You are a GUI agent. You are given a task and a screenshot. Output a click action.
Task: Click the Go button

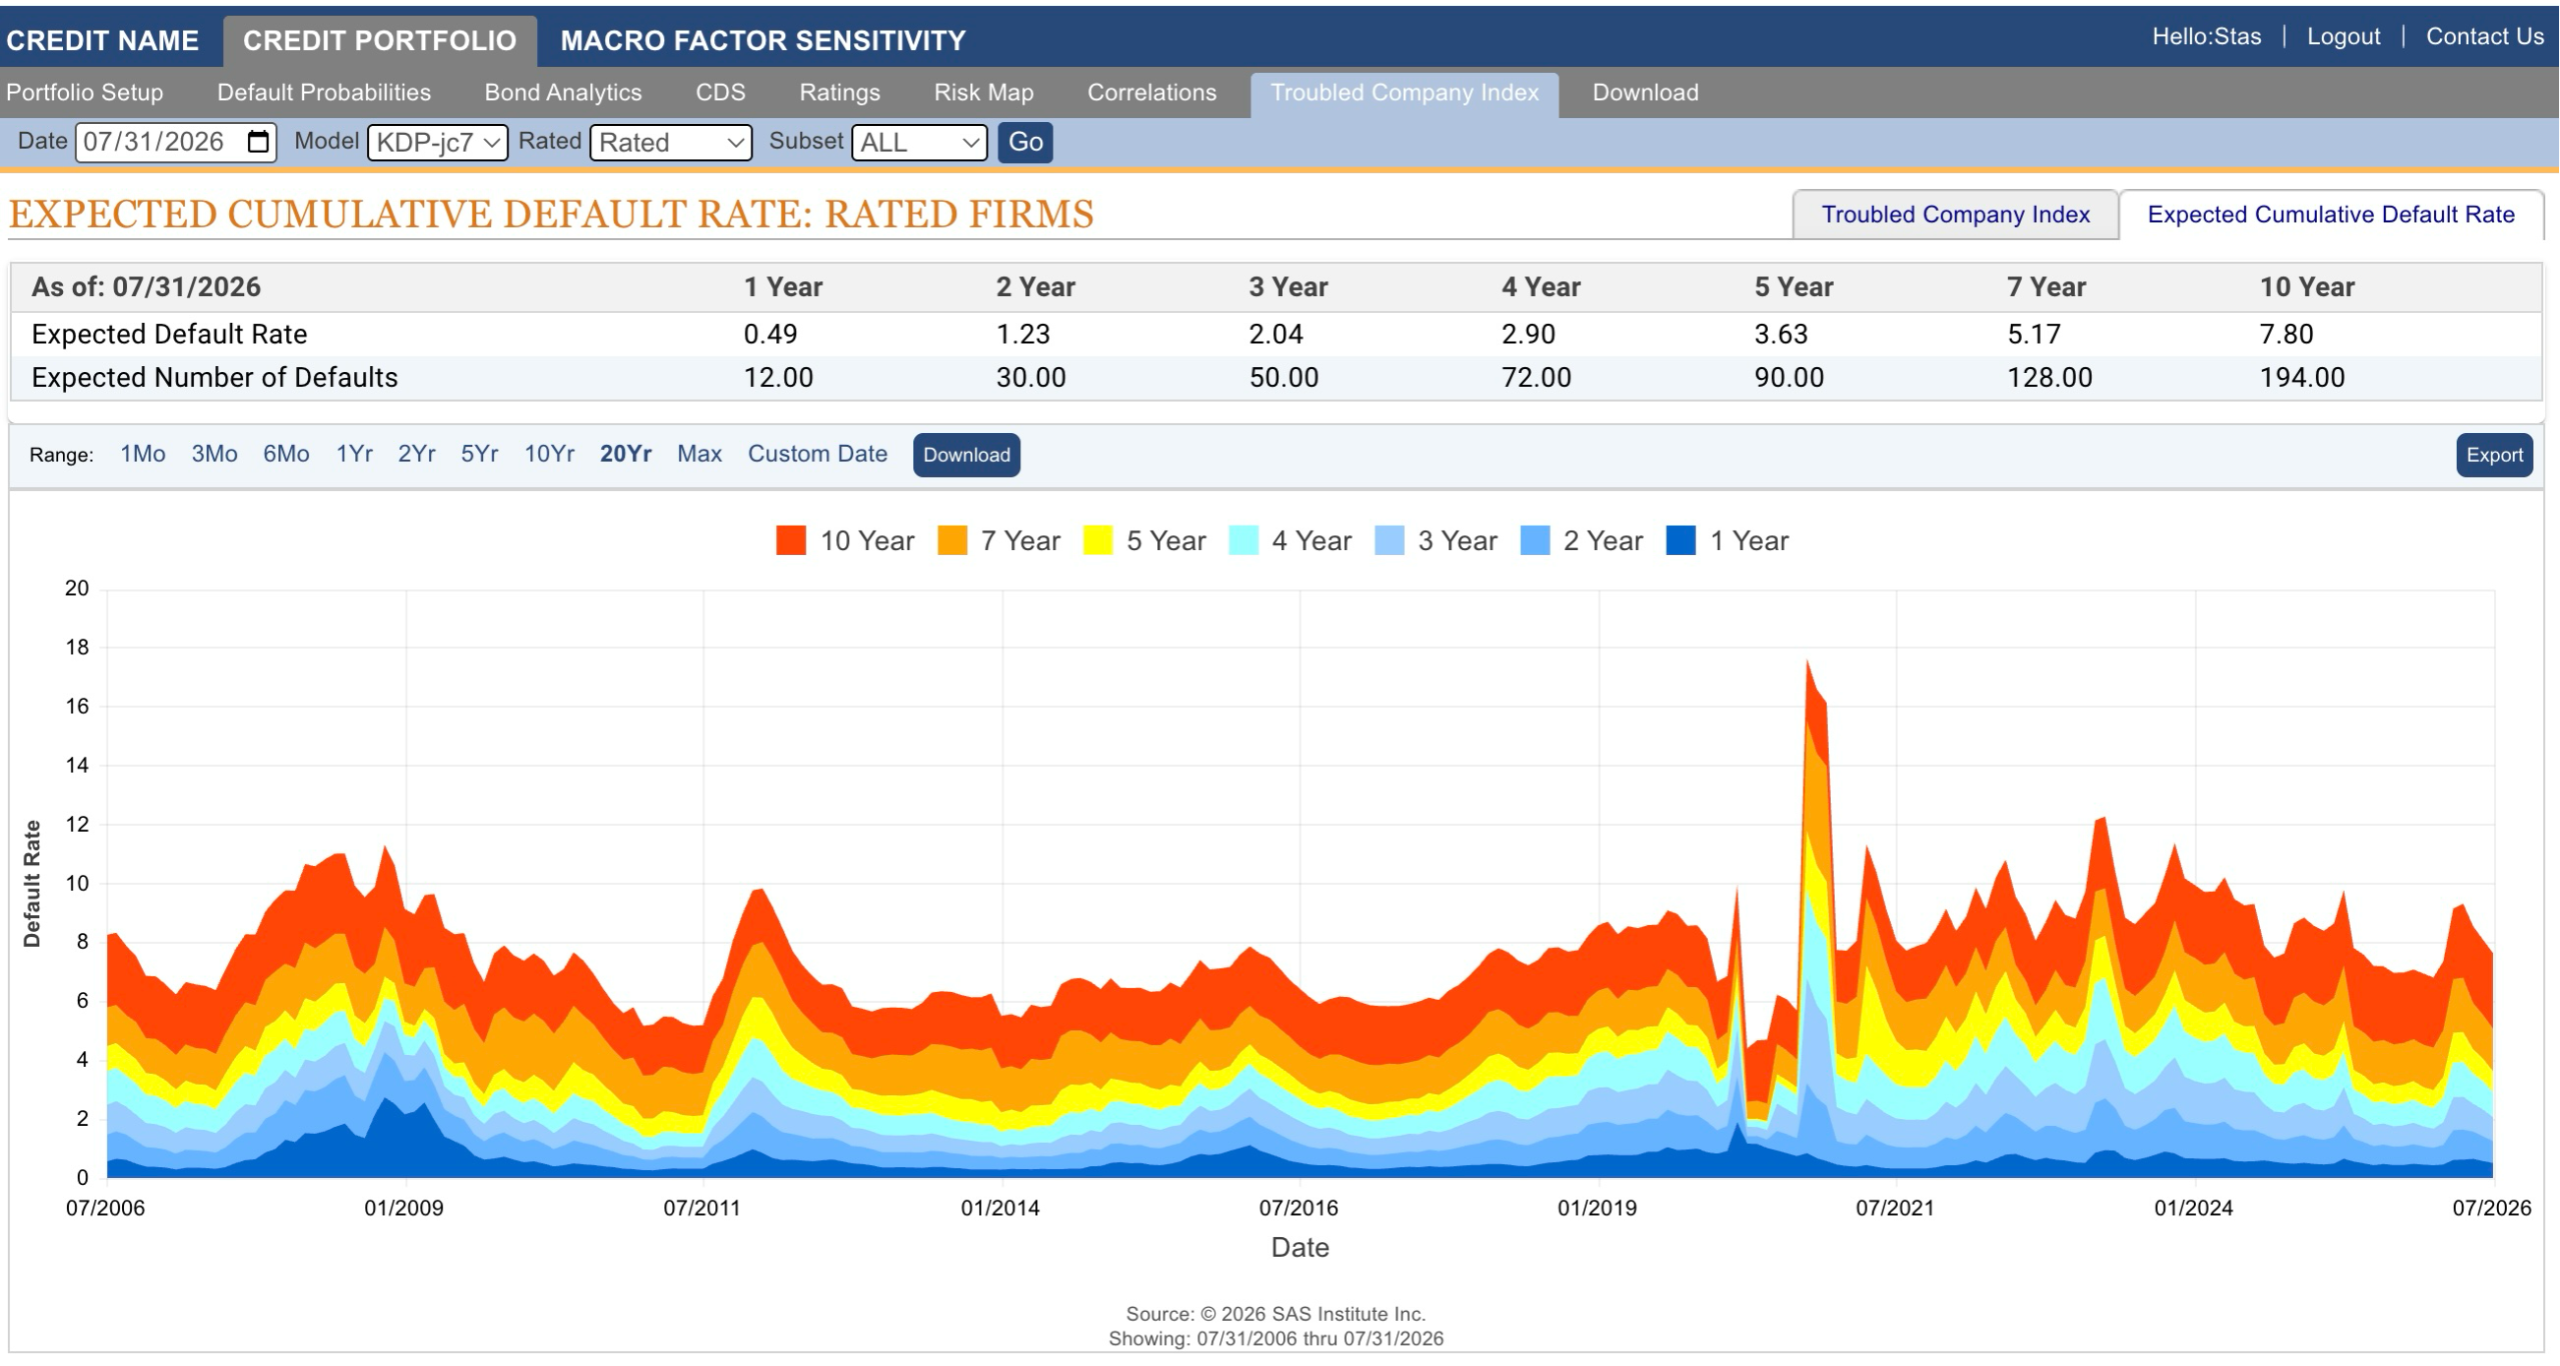click(1025, 142)
